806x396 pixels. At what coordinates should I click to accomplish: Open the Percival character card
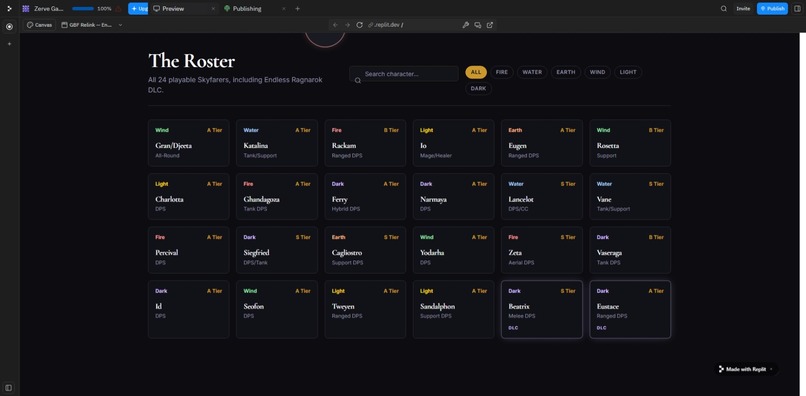(x=189, y=250)
